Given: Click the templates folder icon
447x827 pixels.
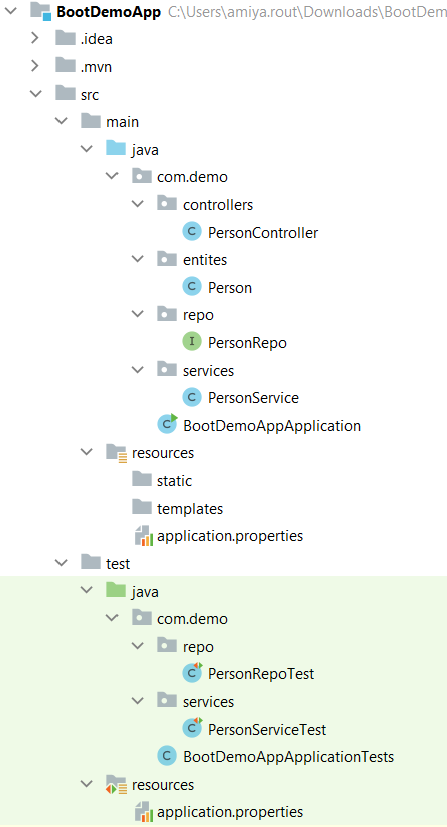Looking at the screenshot, I should pyautogui.click(x=141, y=507).
